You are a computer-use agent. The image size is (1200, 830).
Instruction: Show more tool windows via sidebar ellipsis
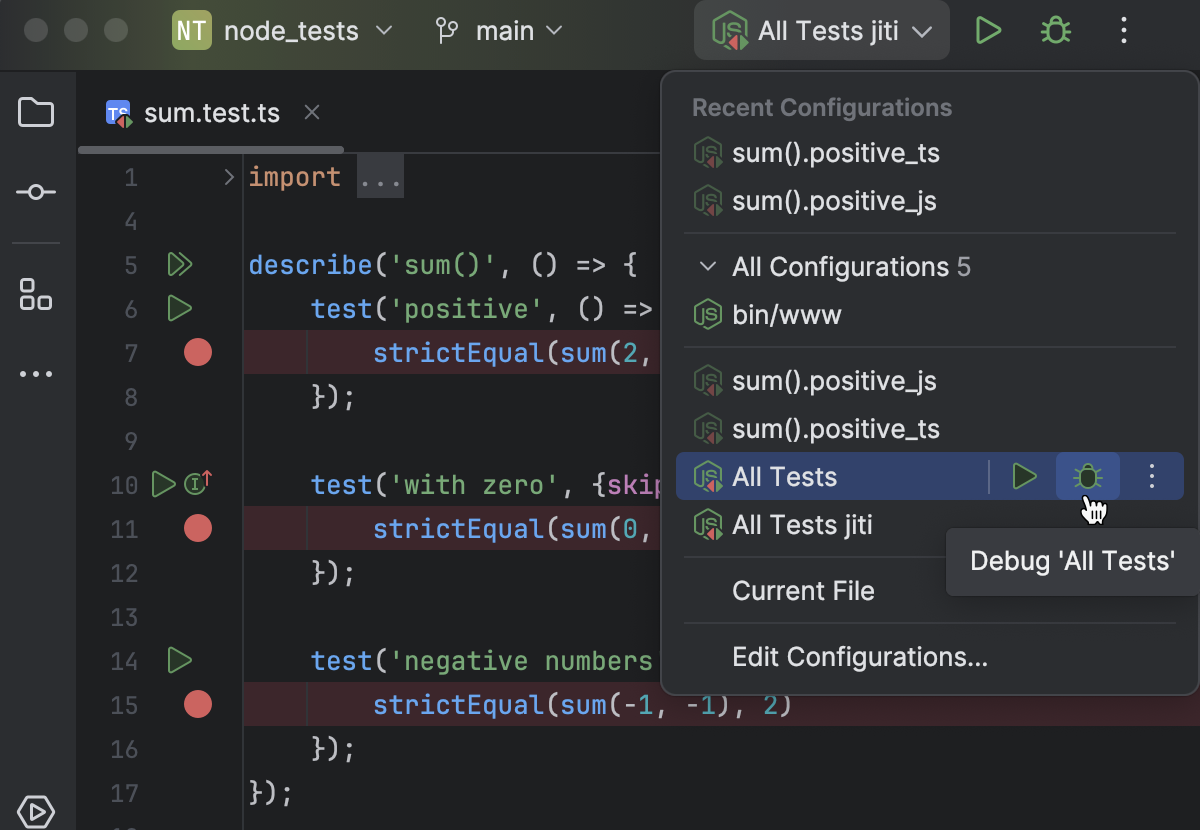36,374
